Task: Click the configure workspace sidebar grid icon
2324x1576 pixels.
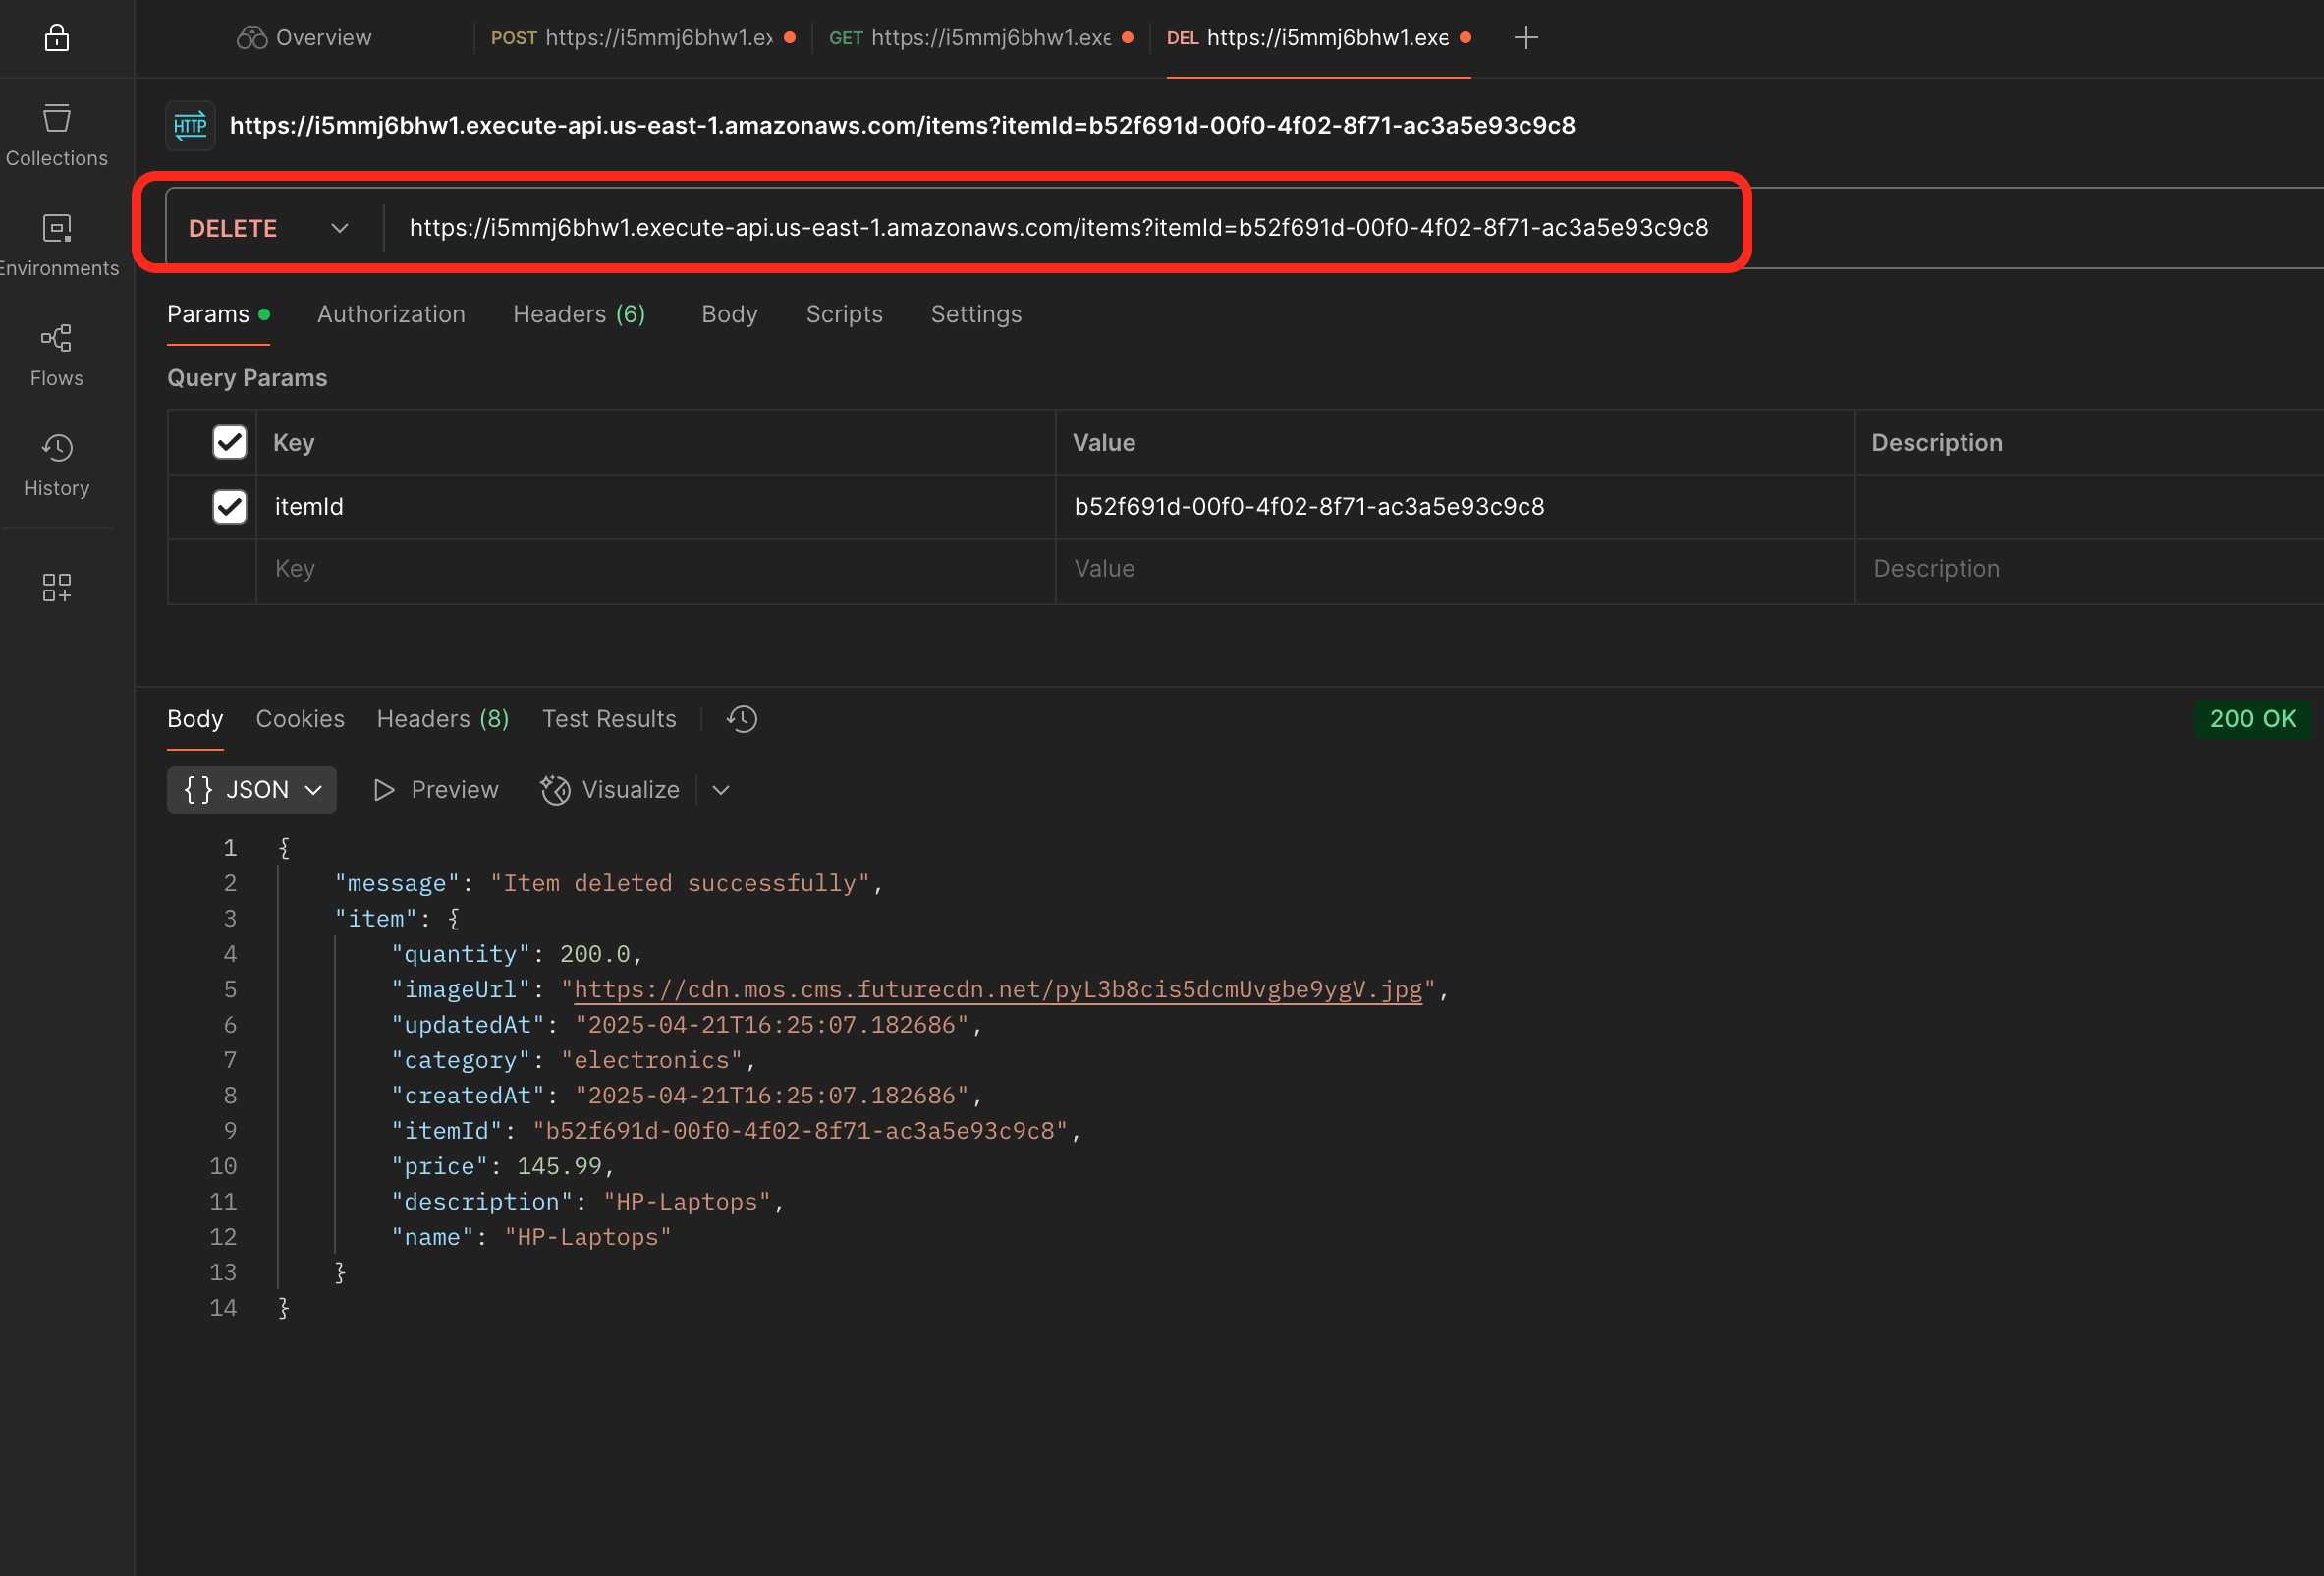Action: (57, 587)
